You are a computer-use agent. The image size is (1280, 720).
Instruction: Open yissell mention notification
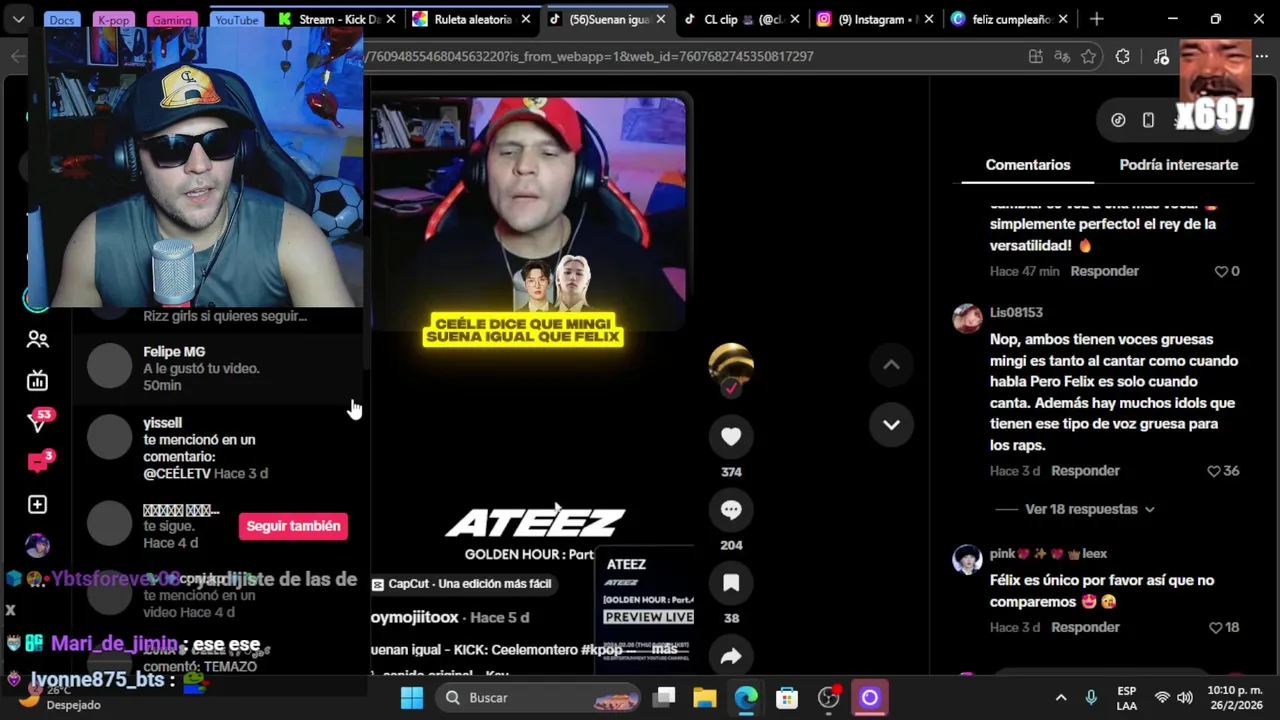pos(222,447)
